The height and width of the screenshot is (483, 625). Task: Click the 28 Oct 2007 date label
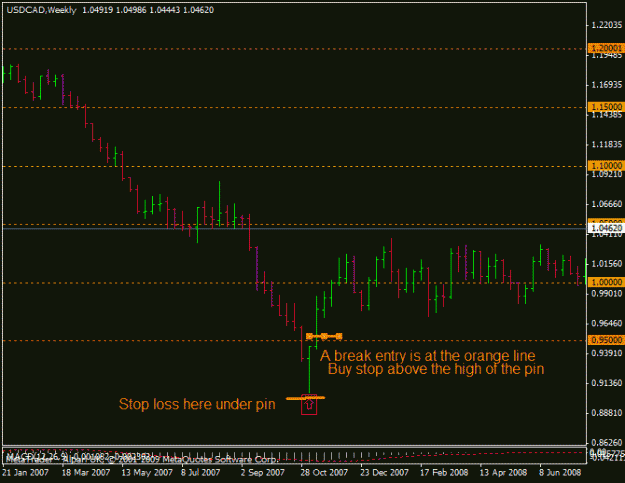[324, 473]
